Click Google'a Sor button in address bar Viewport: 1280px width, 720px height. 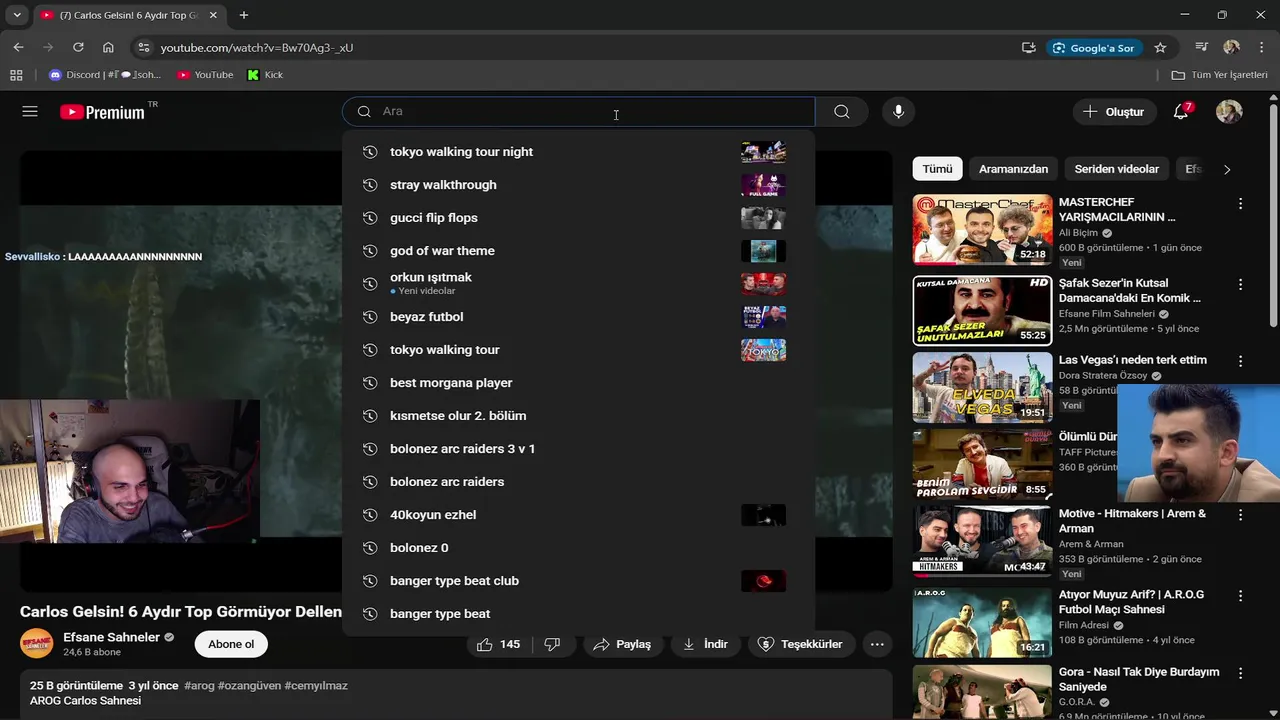[1094, 47]
